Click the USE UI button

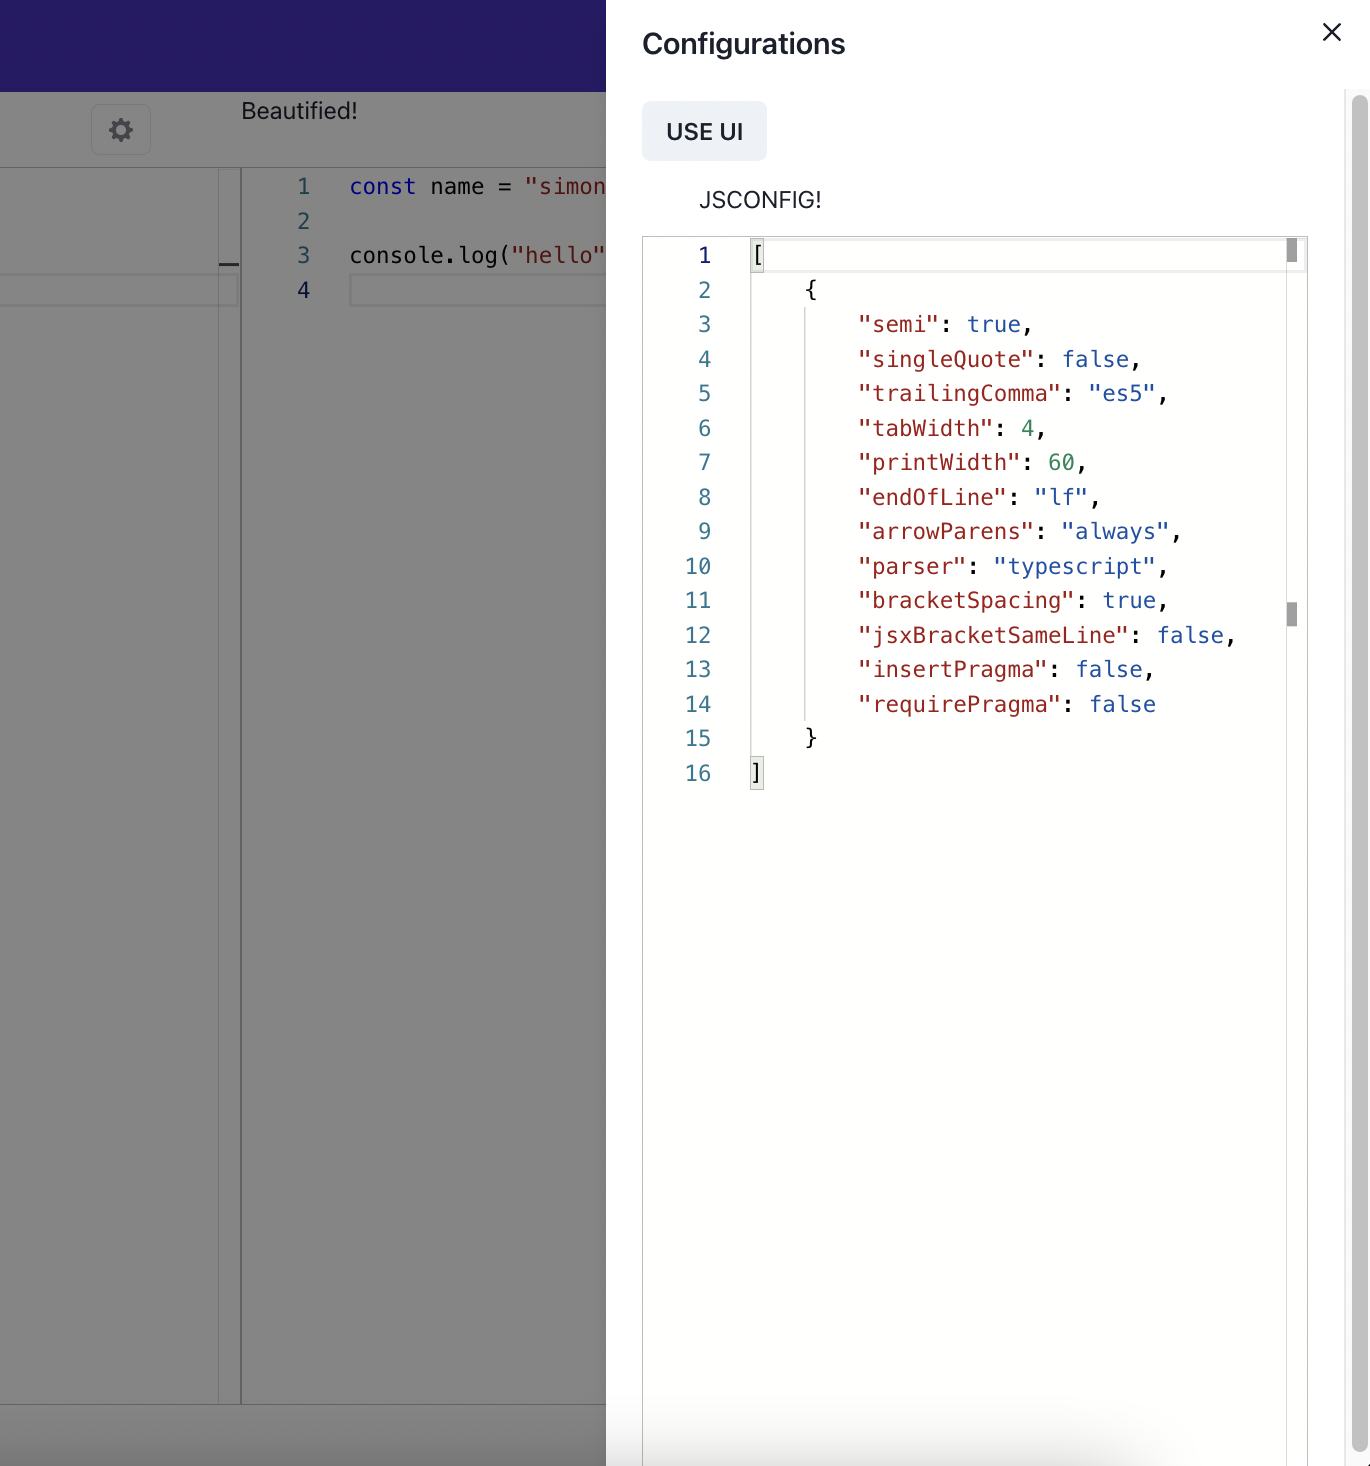coord(704,131)
